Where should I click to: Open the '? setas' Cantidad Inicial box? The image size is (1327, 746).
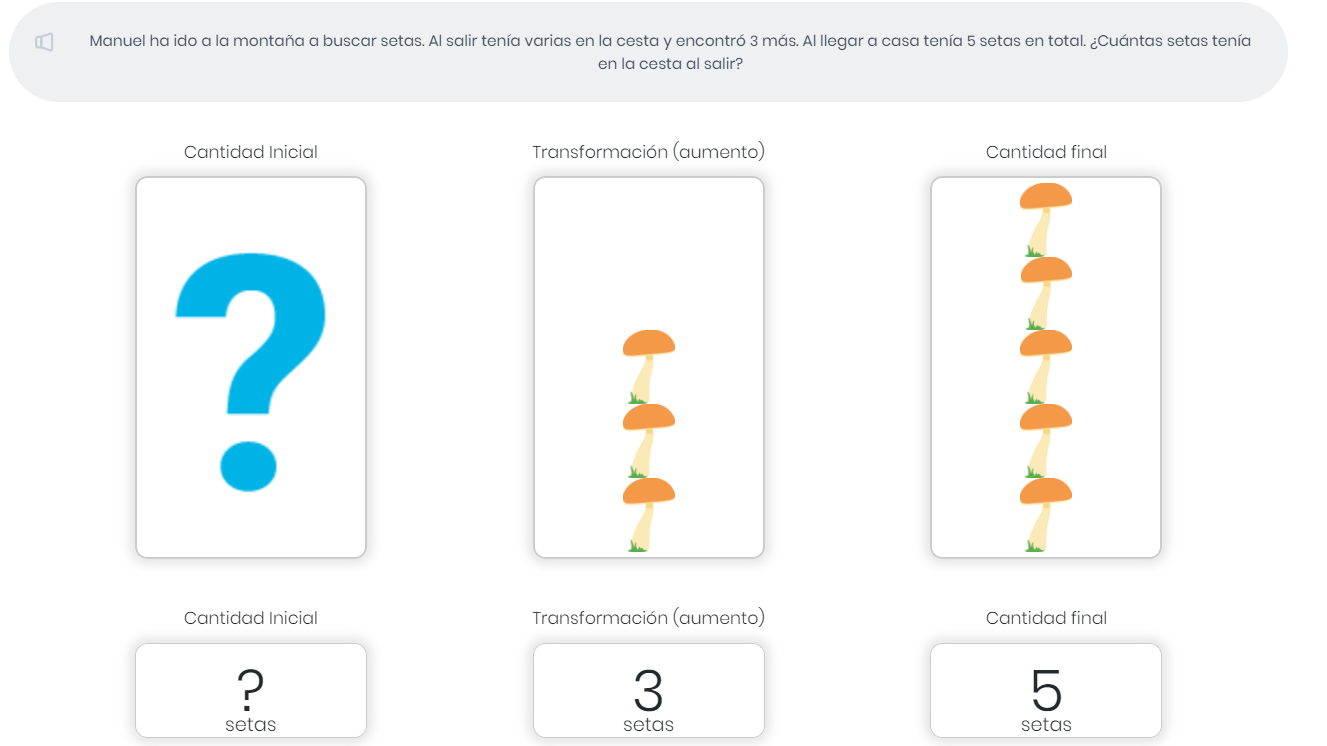coord(251,691)
